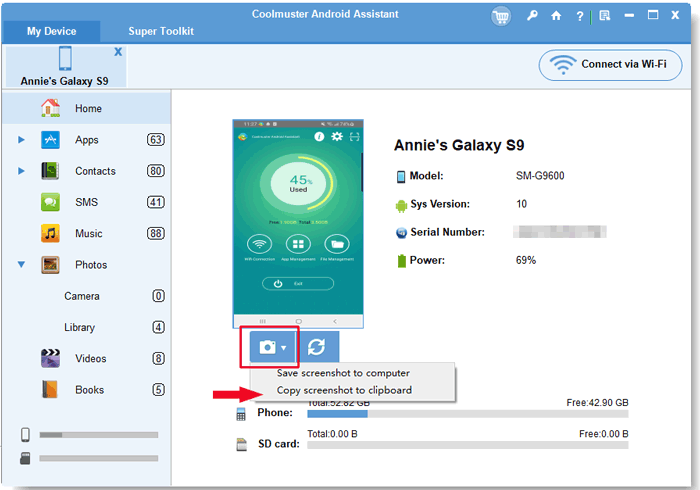Screen dimensions: 700x490
Task: Click the Free:42.90 GB text
Action: coord(597,403)
